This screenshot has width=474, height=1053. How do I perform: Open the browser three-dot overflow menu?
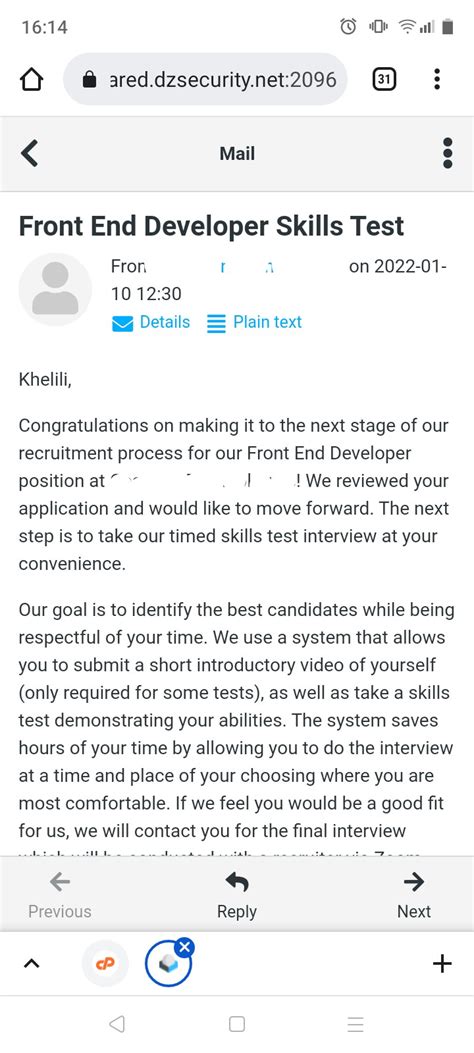click(437, 79)
